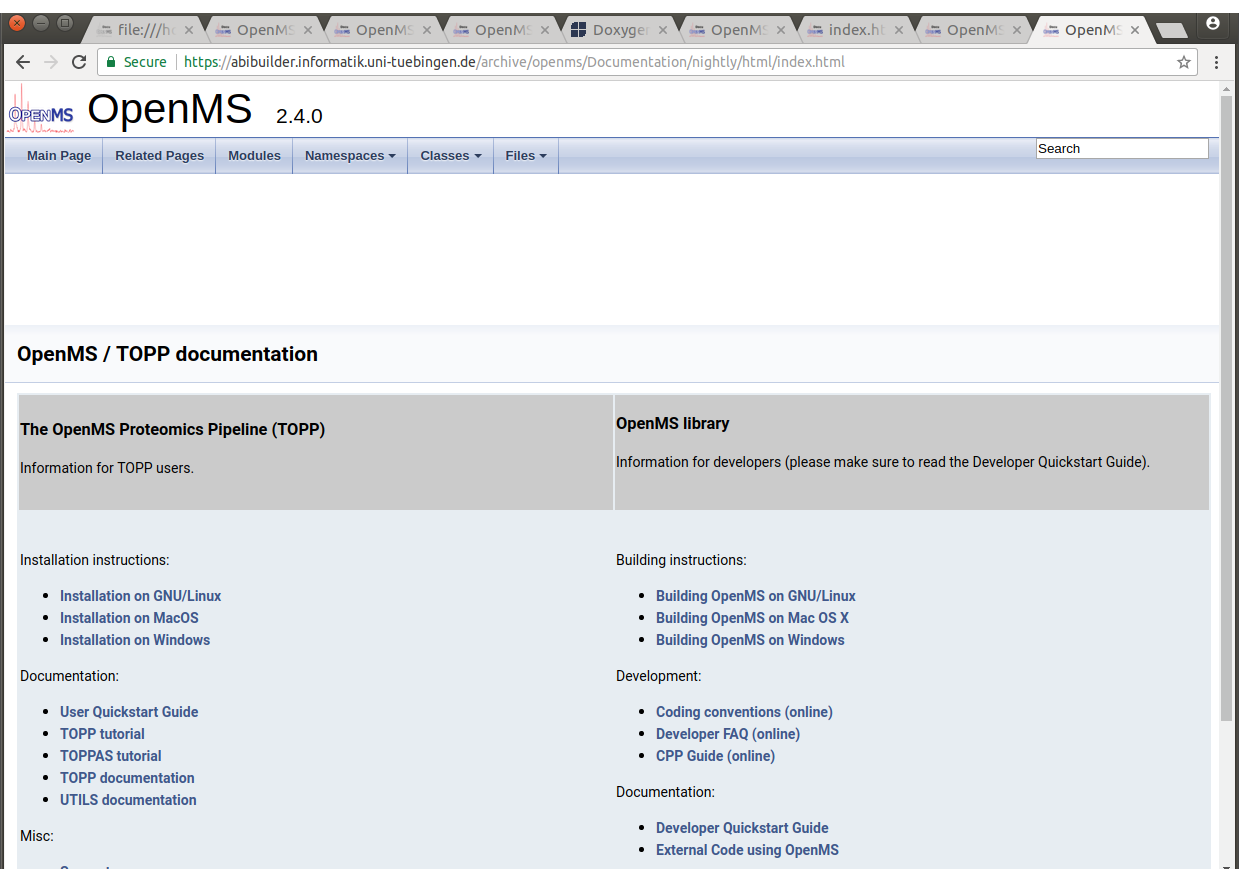Reload the current page

click(79, 62)
